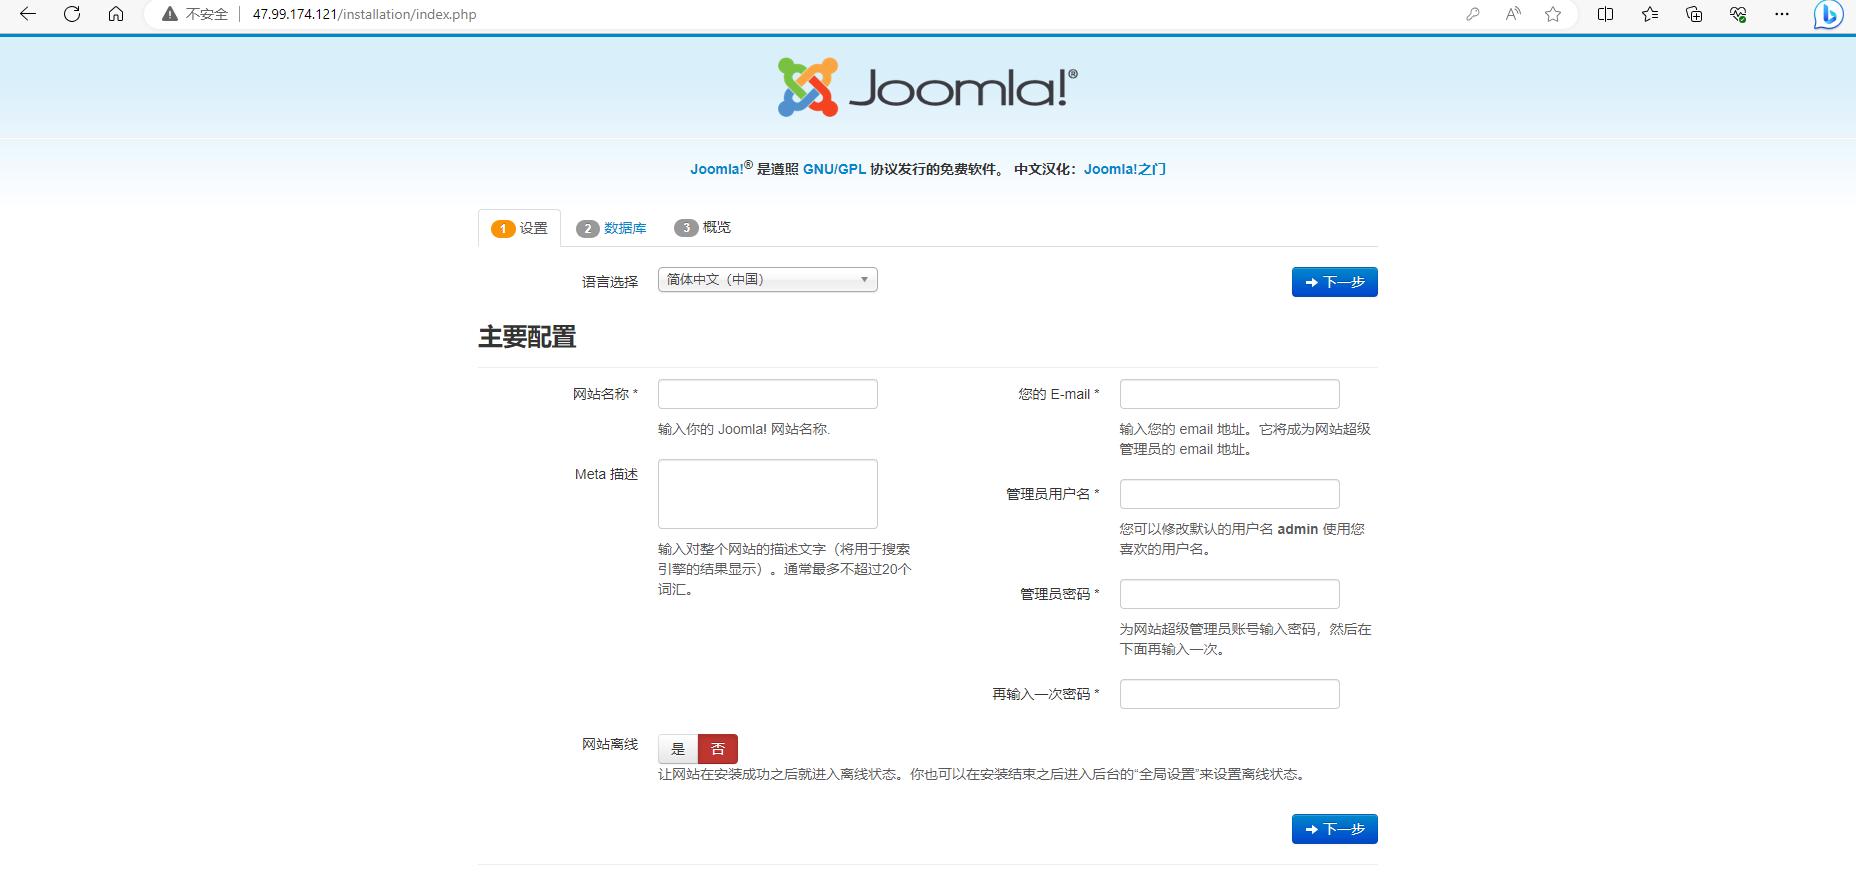Open browser essentials heart icon
This screenshot has height=892, width=1856.
1738,14
